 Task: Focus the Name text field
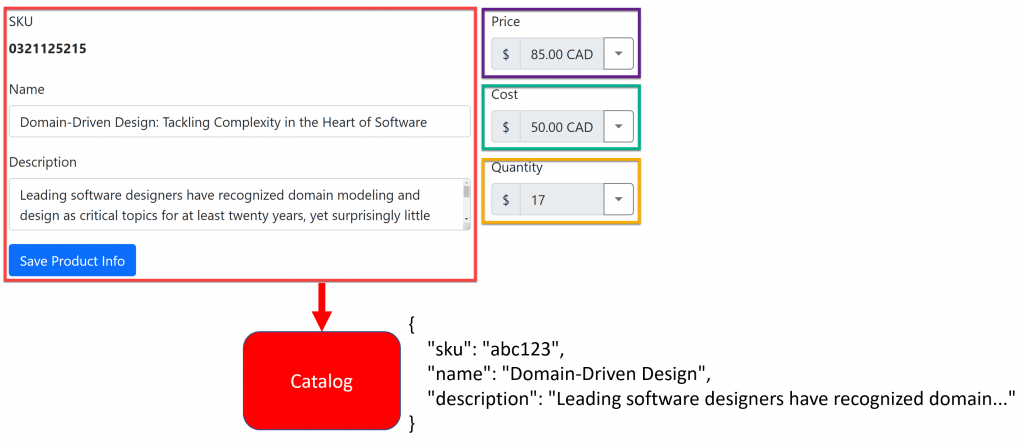tap(240, 121)
